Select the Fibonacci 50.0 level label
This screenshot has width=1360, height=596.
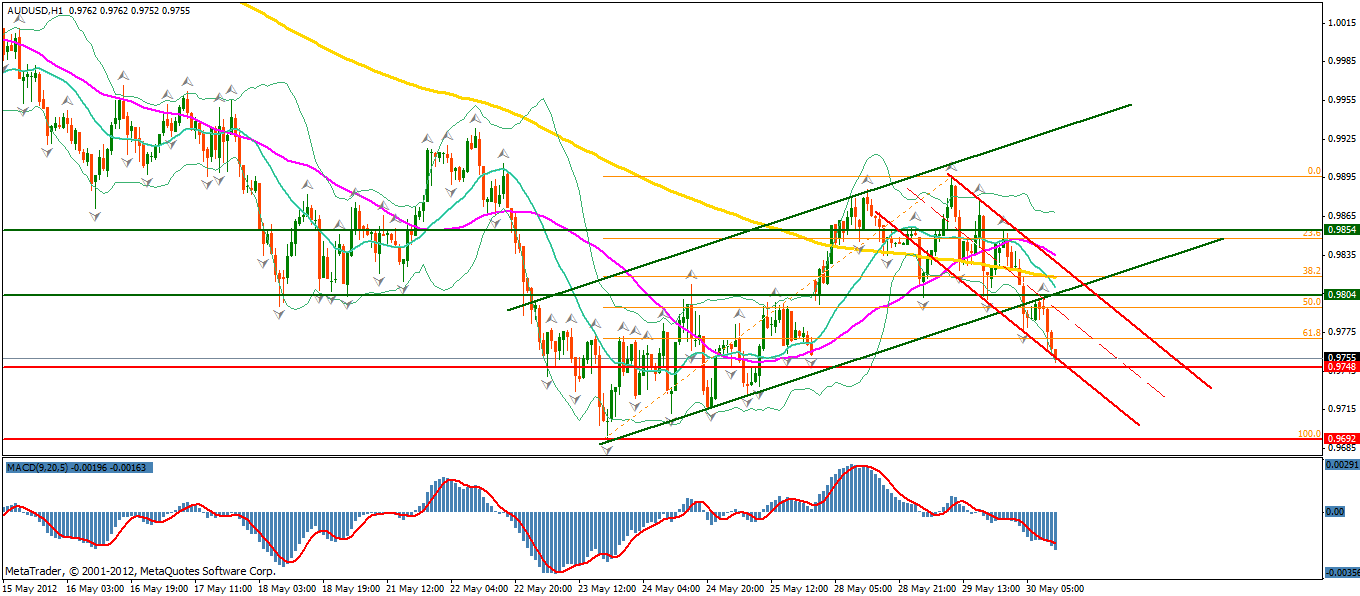[1311, 301]
